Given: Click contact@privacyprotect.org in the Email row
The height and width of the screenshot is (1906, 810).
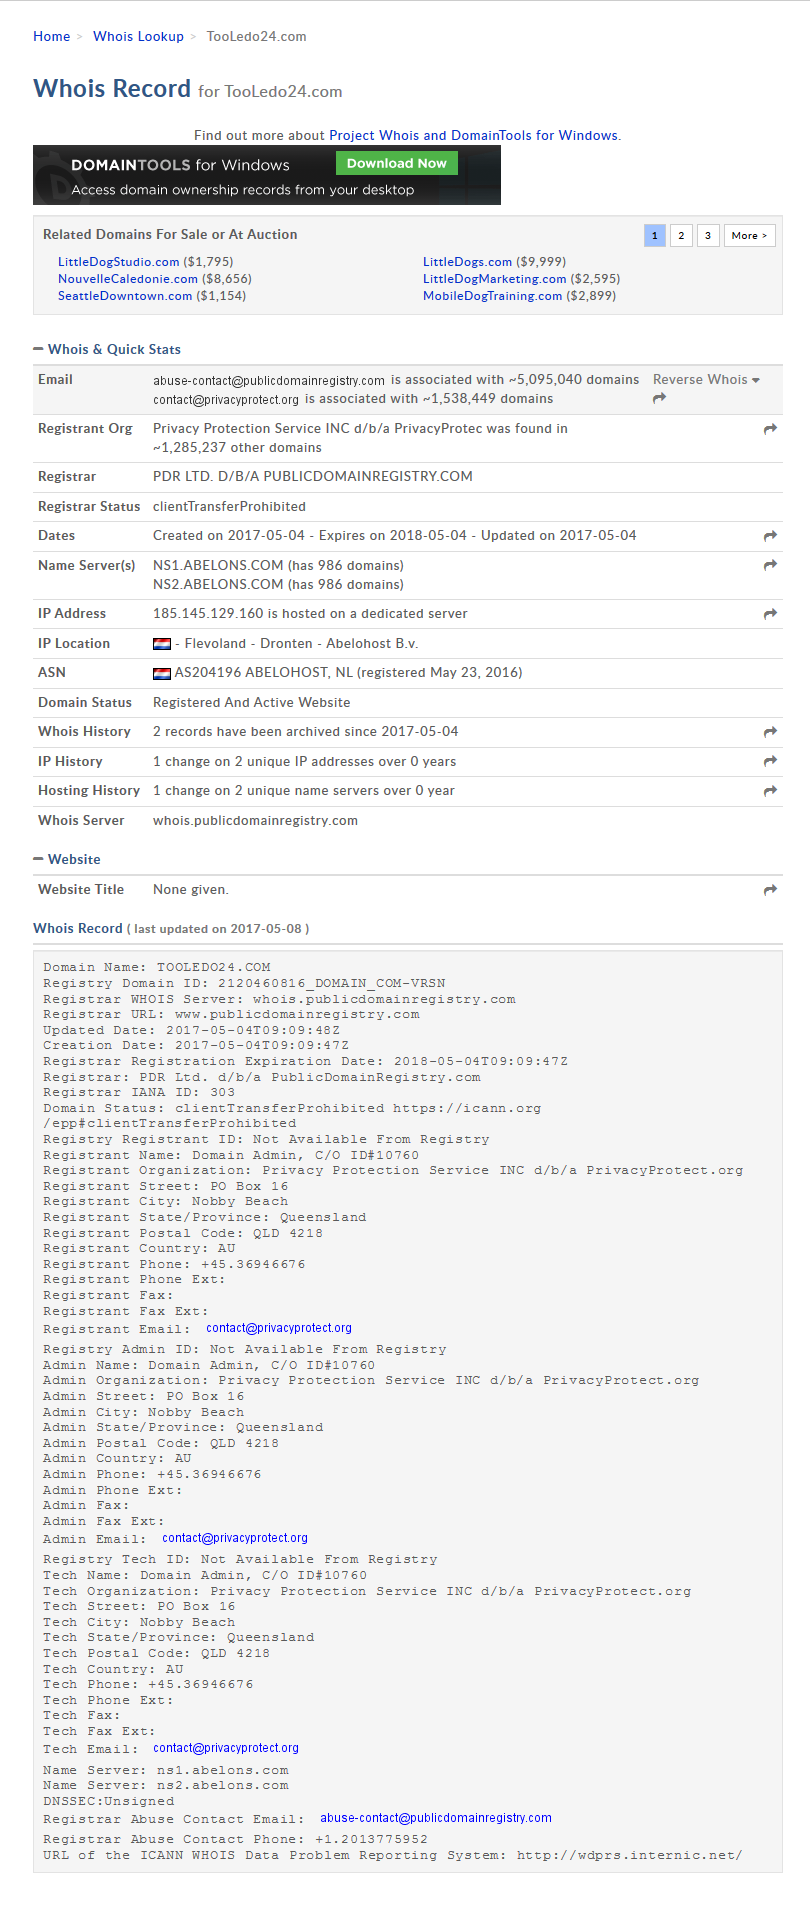Looking at the screenshot, I should [x=226, y=400].
